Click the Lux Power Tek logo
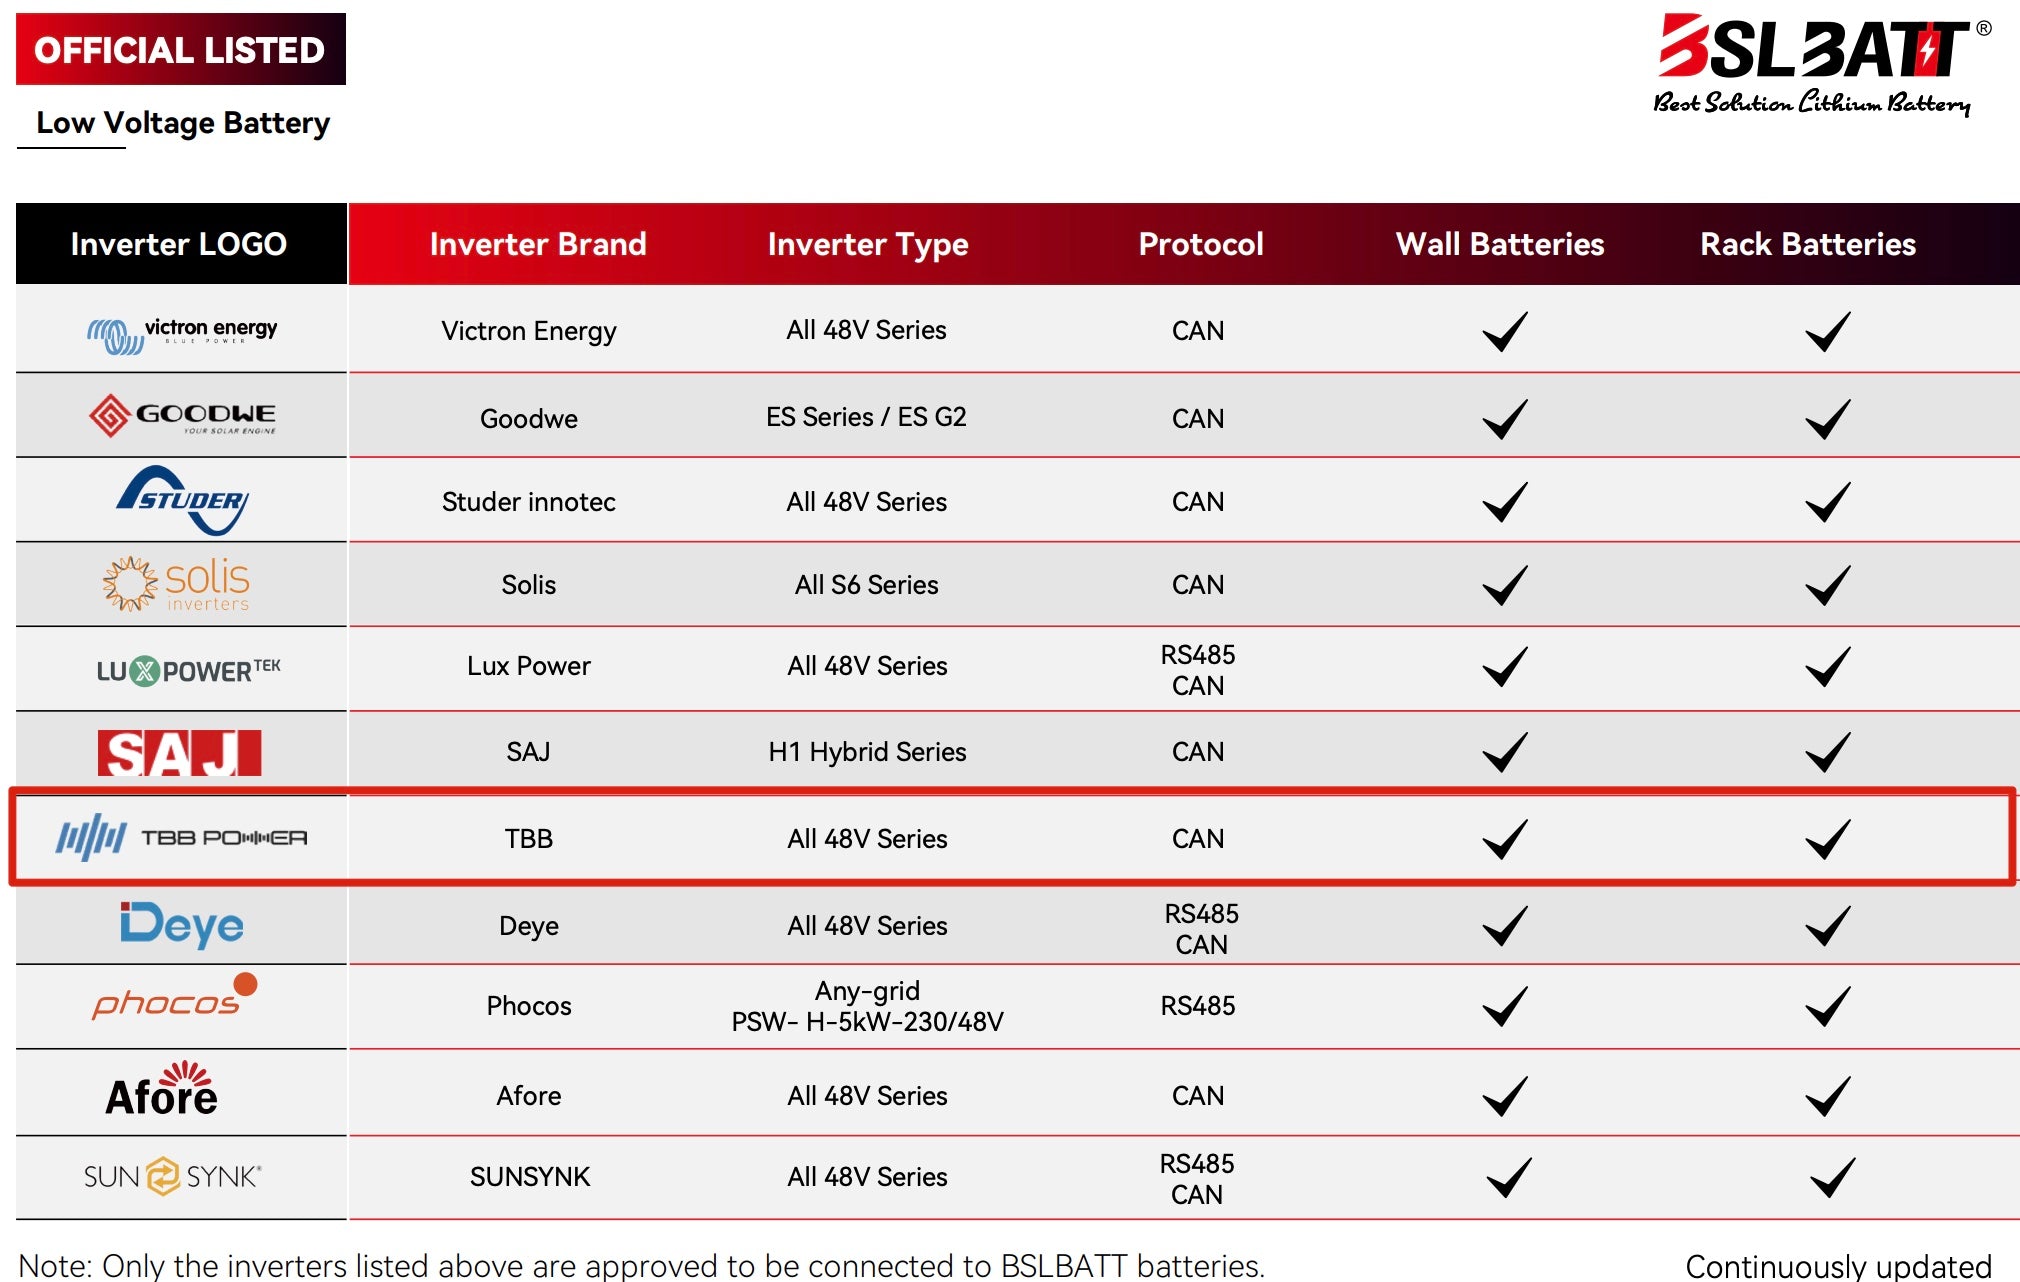This screenshot has width=2020, height=1282. pos(188,670)
